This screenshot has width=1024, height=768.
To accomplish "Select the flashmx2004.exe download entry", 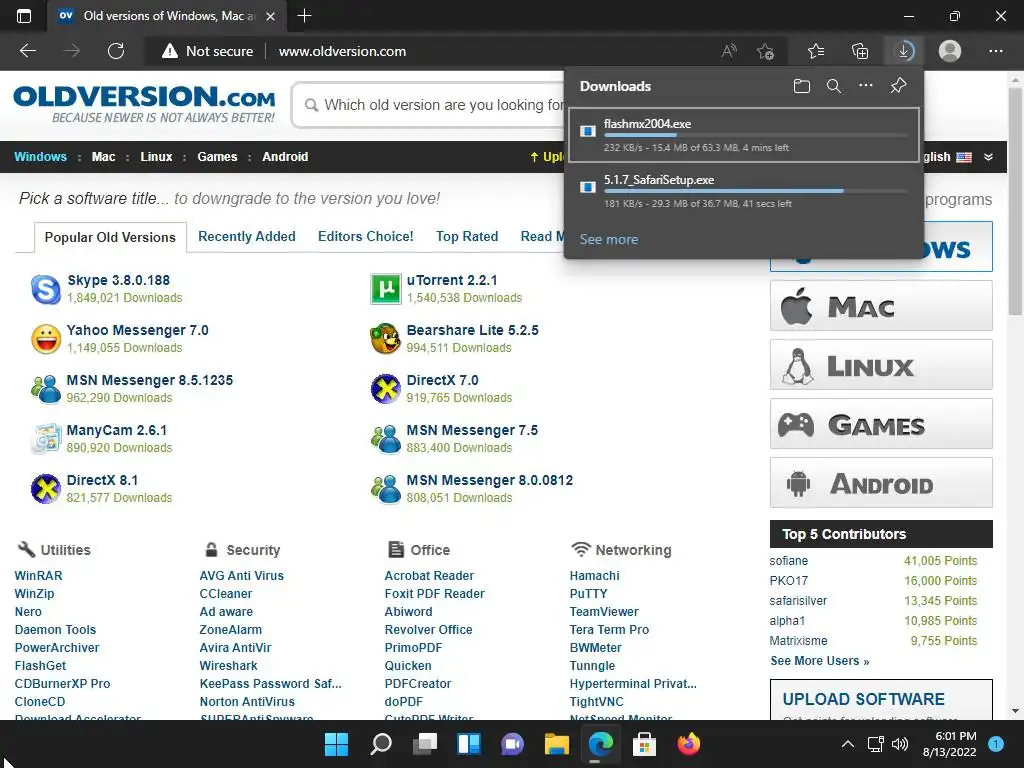I will point(744,135).
